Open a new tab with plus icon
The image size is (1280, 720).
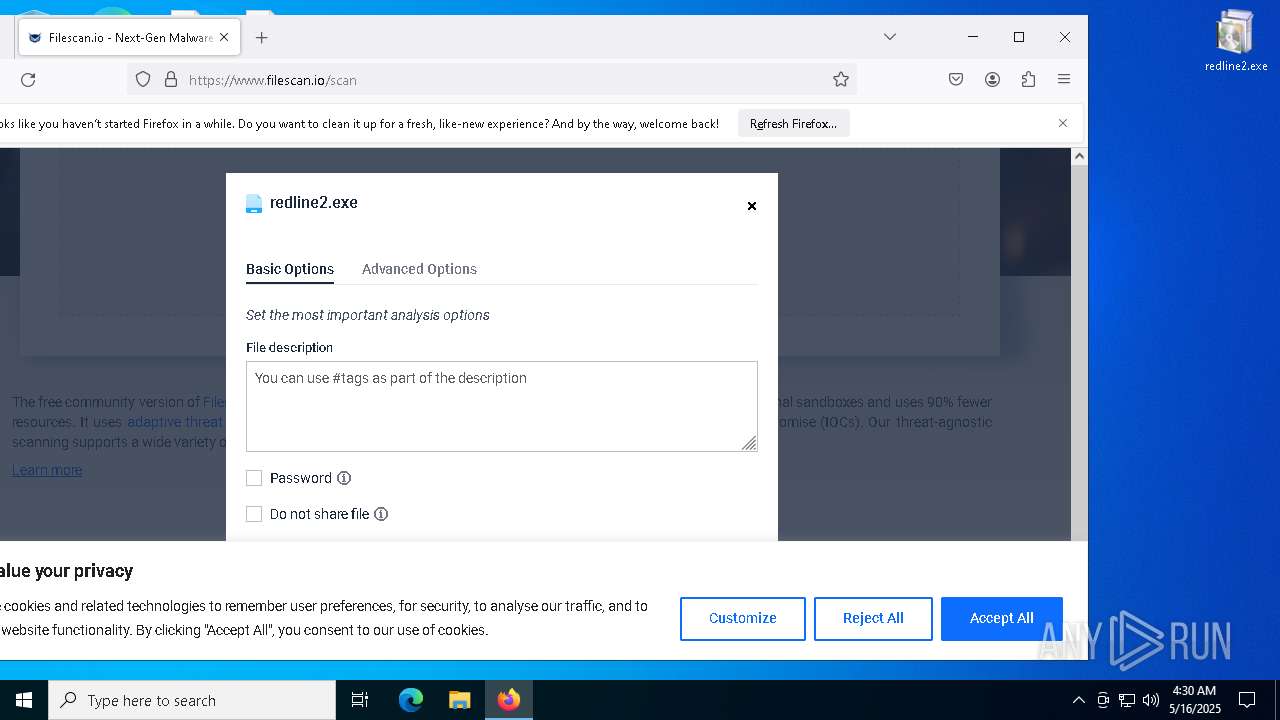262,38
